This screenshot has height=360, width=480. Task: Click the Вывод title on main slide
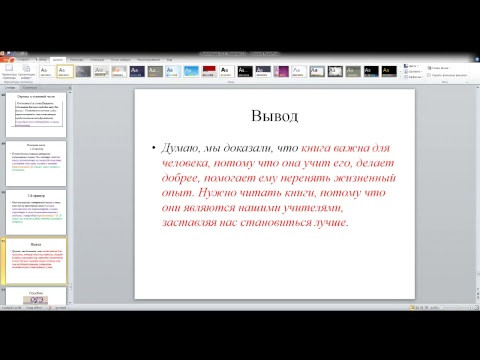(x=275, y=116)
